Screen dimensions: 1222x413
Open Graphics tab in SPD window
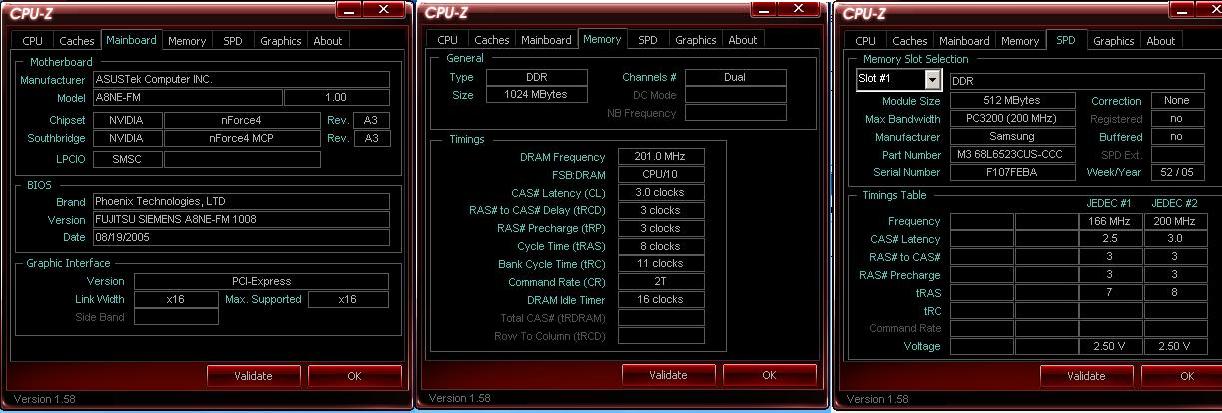click(1113, 41)
